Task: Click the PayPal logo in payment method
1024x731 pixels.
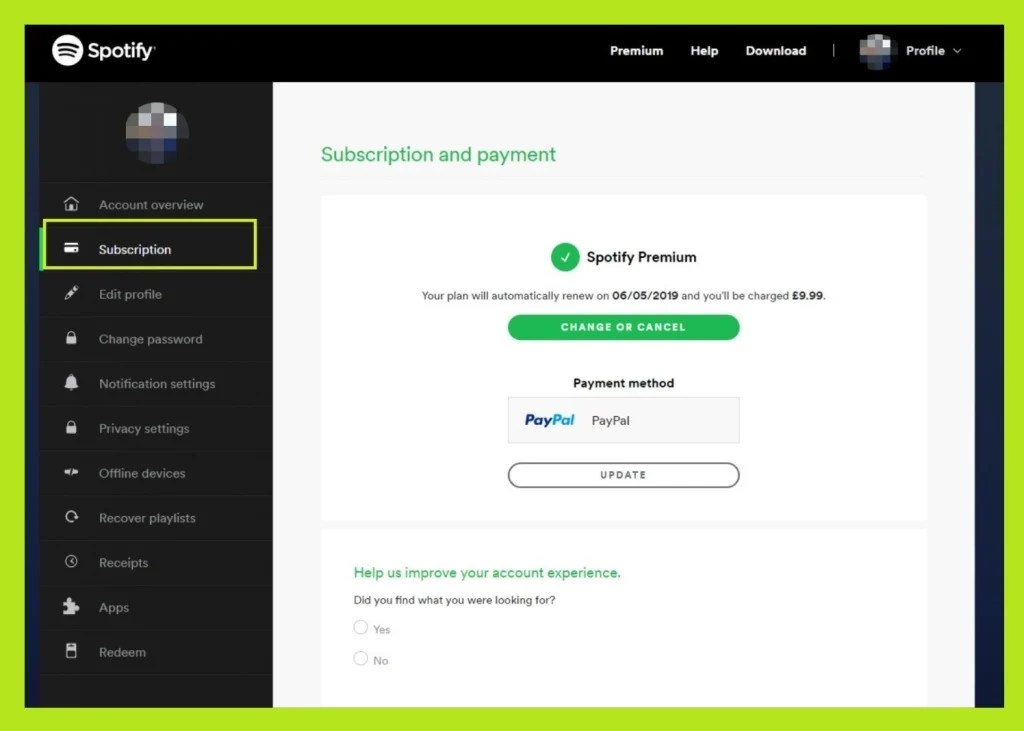Action: (549, 420)
